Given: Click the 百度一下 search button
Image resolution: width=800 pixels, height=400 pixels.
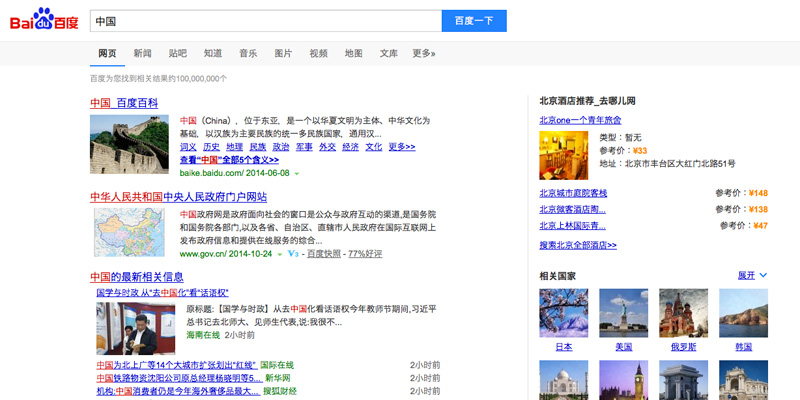Looking at the screenshot, I should tap(474, 21).
